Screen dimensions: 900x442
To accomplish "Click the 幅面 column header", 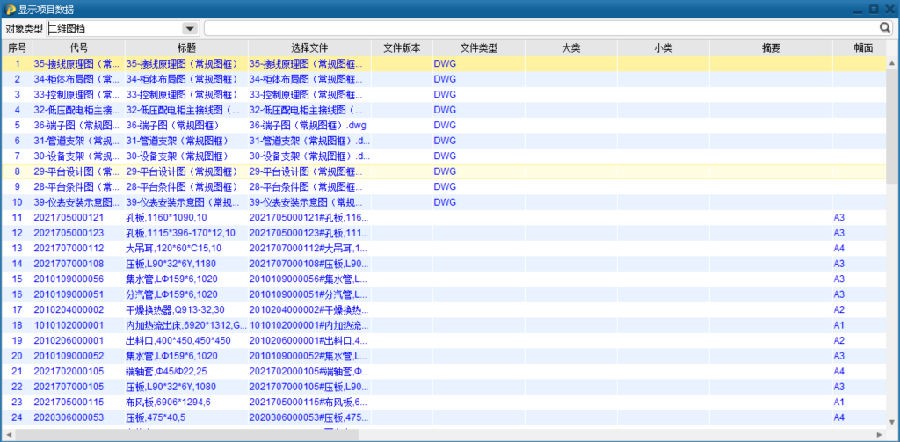I will pyautogui.click(x=863, y=47).
